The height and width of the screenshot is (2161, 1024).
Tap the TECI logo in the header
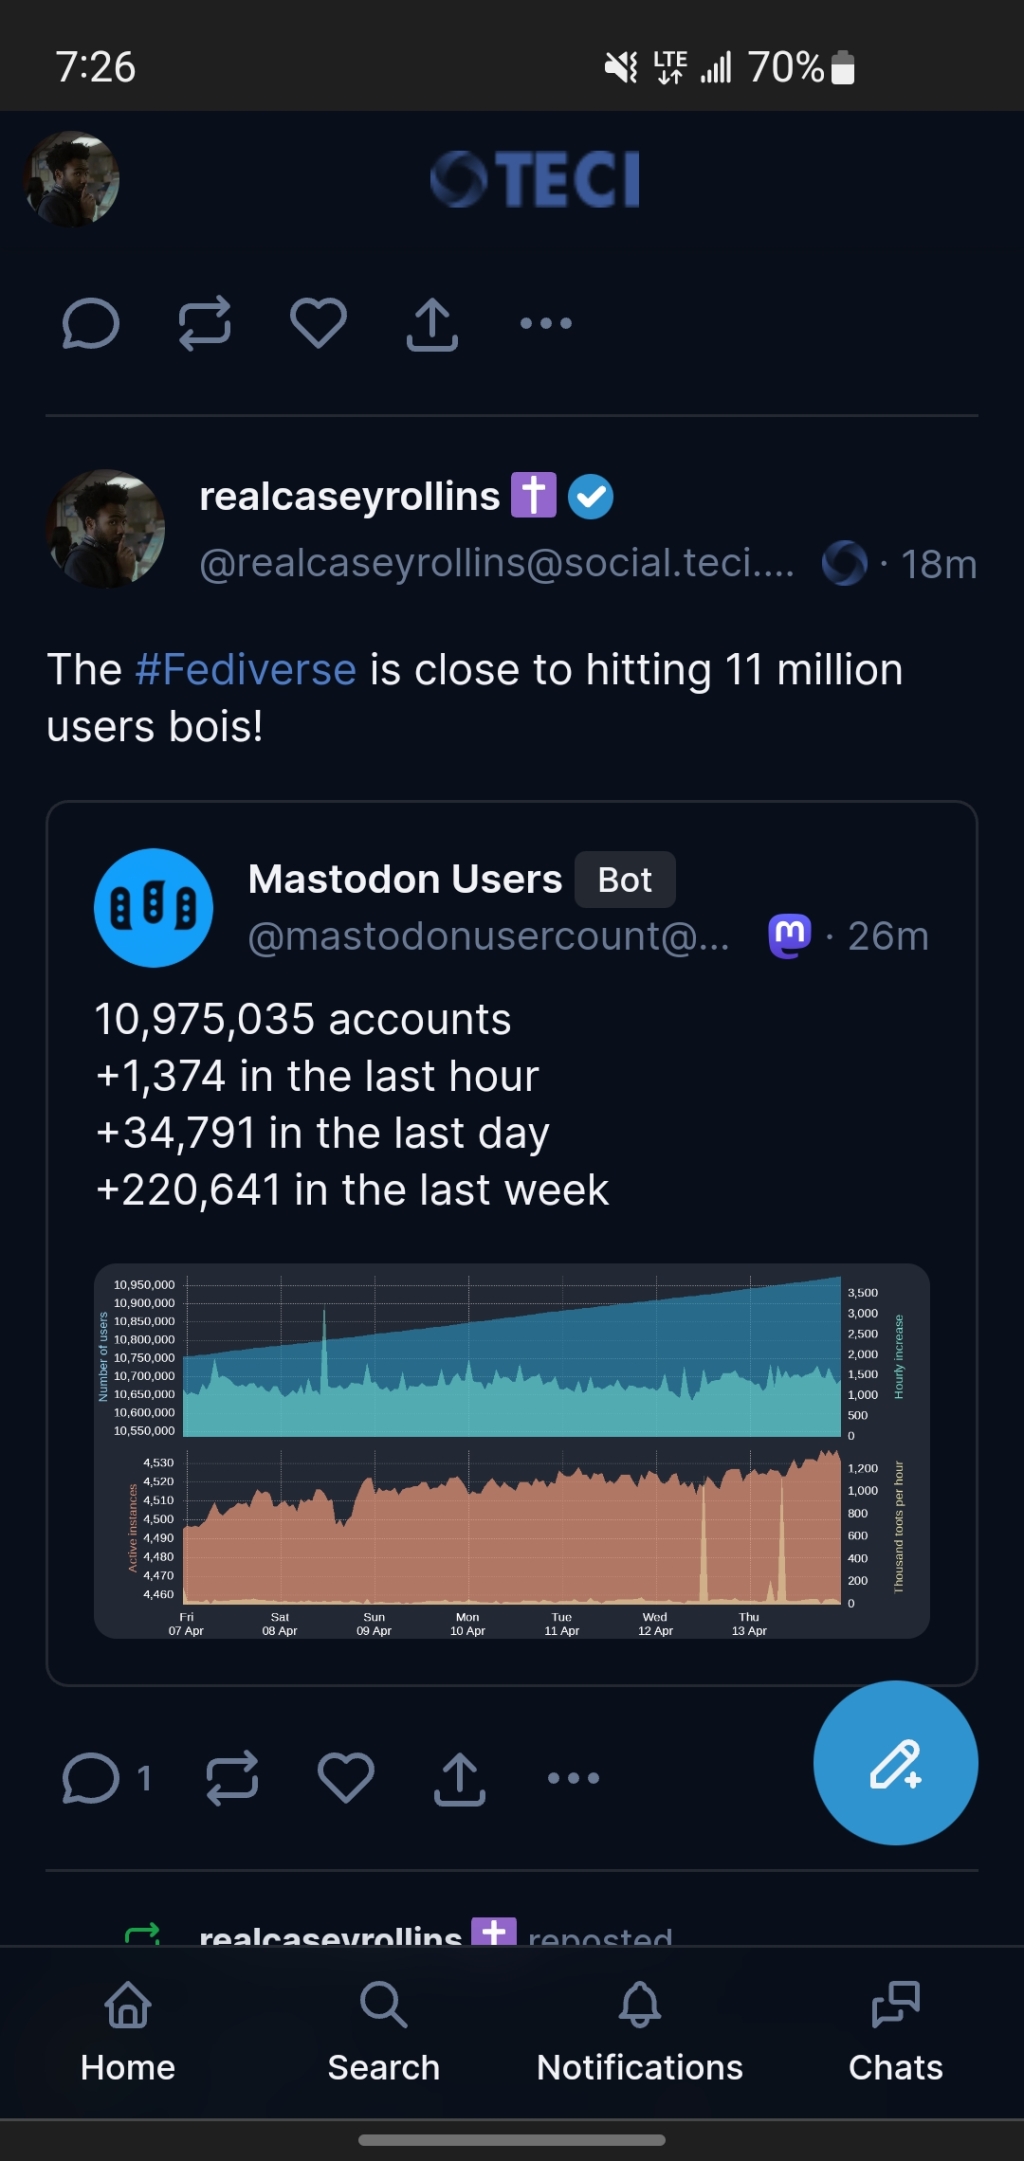[535, 180]
